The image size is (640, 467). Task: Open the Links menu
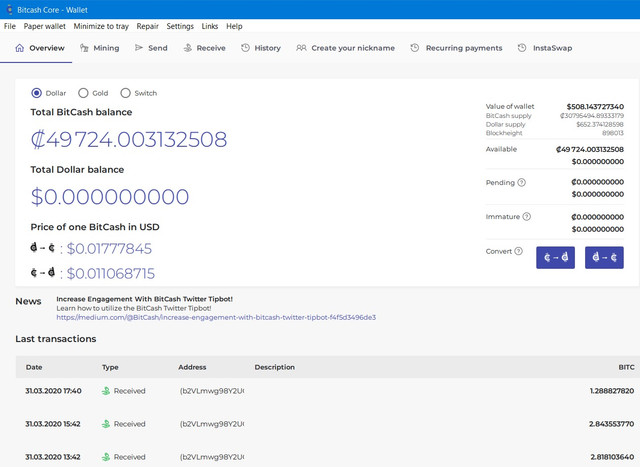pos(210,26)
